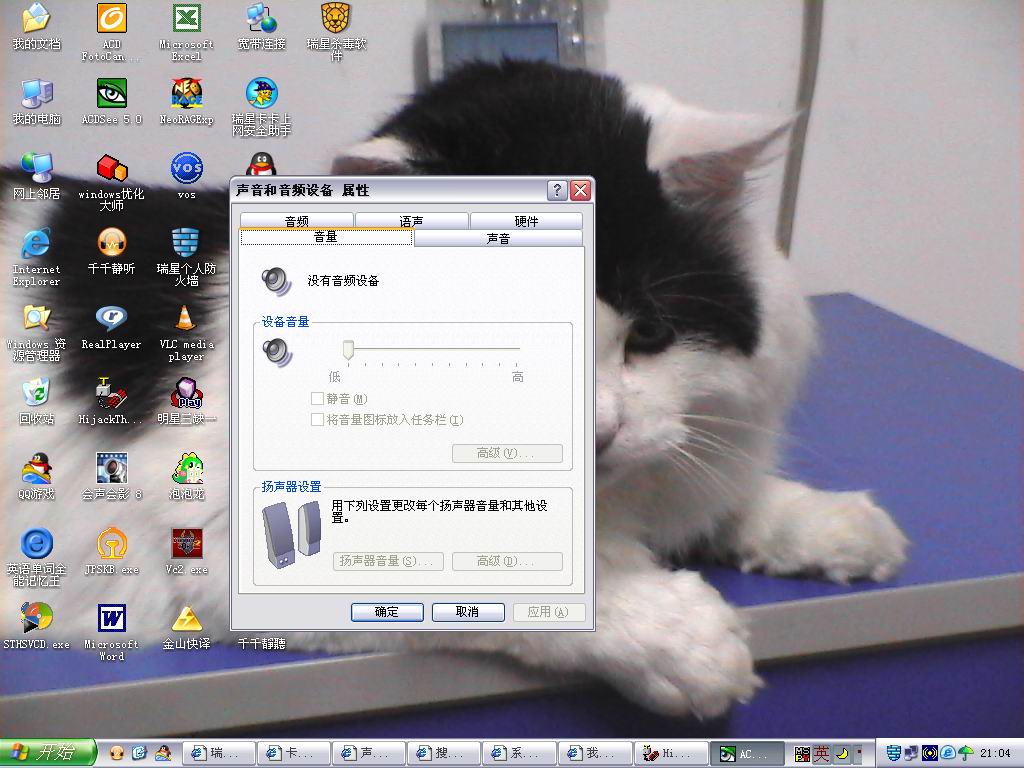Open 千千静聽 desktop shortcut label icon
This screenshot has width=1024, height=768.
(x=262, y=644)
